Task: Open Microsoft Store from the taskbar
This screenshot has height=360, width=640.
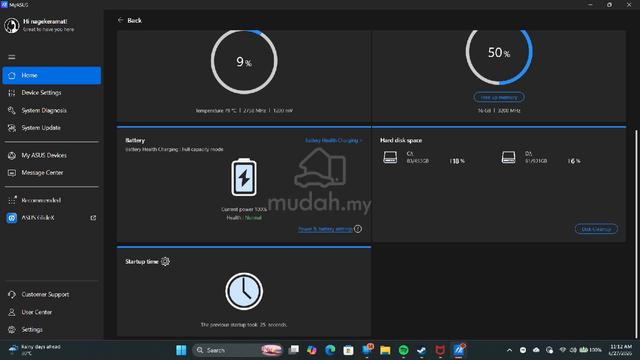Action: (348, 350)
